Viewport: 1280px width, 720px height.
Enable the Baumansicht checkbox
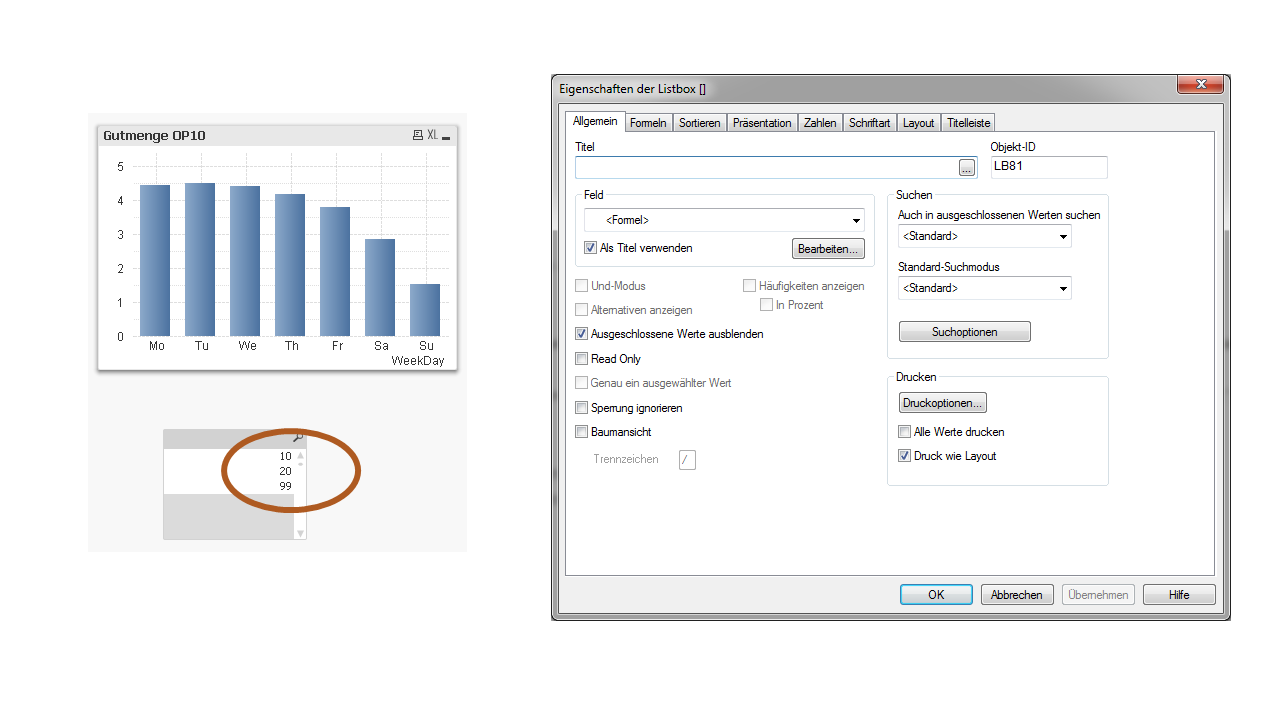tap(582, 432)
